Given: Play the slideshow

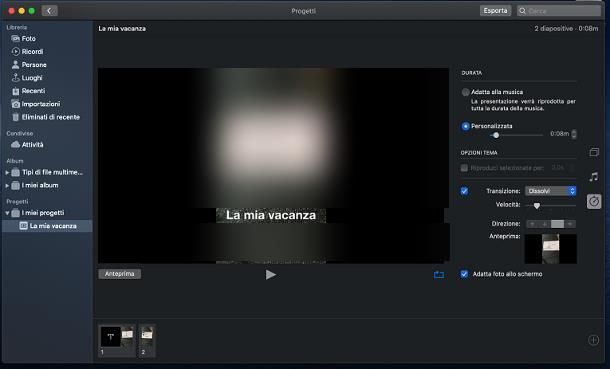Looking at the screenshot, I should pos(270,275).
